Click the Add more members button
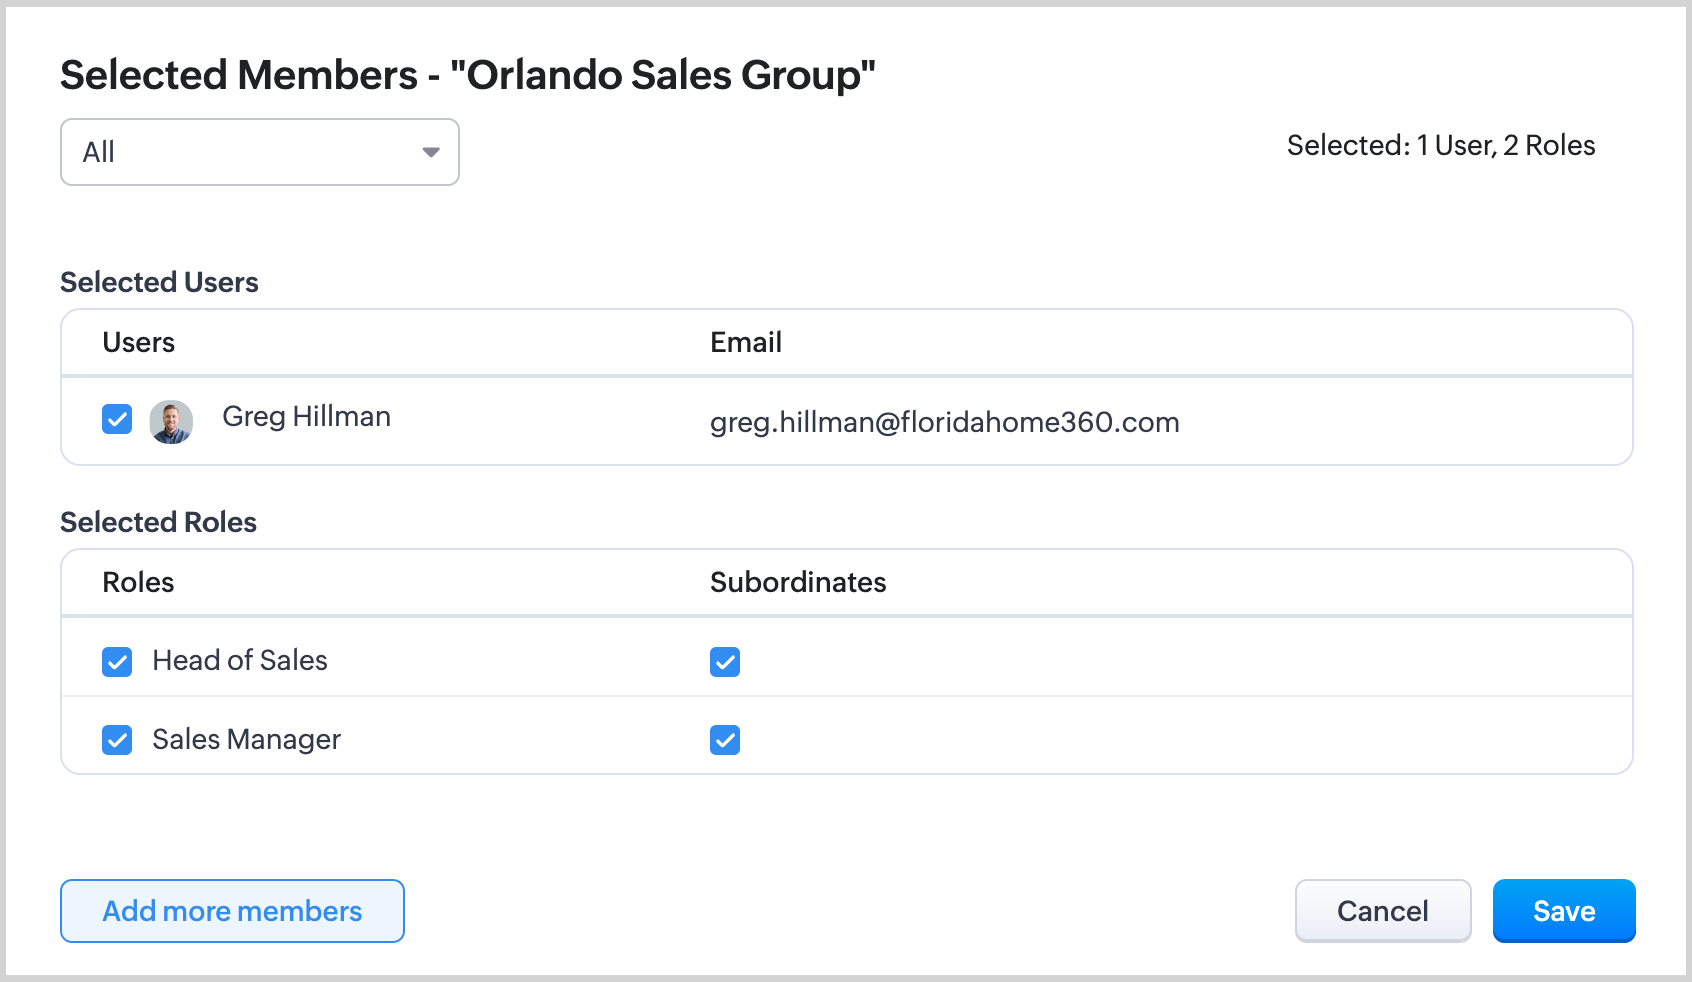 coord(232,911)
